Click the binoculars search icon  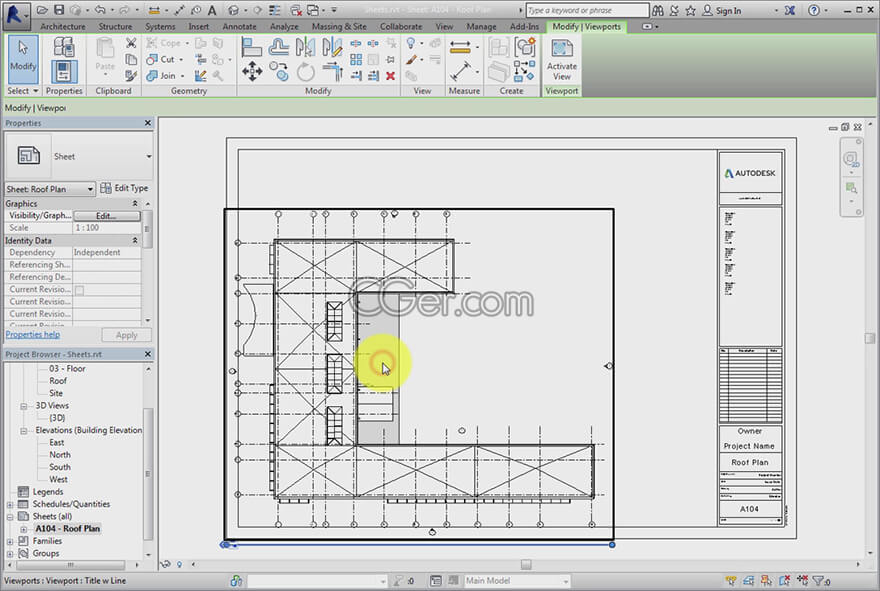point(657,10)
